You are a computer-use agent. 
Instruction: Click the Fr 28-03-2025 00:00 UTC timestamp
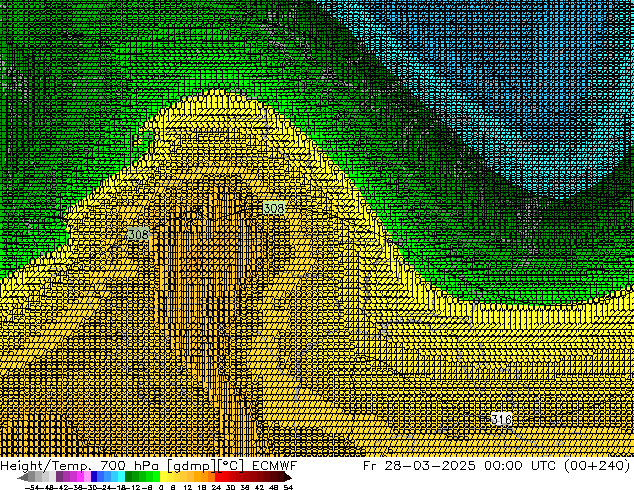click(x=461, y=466)
